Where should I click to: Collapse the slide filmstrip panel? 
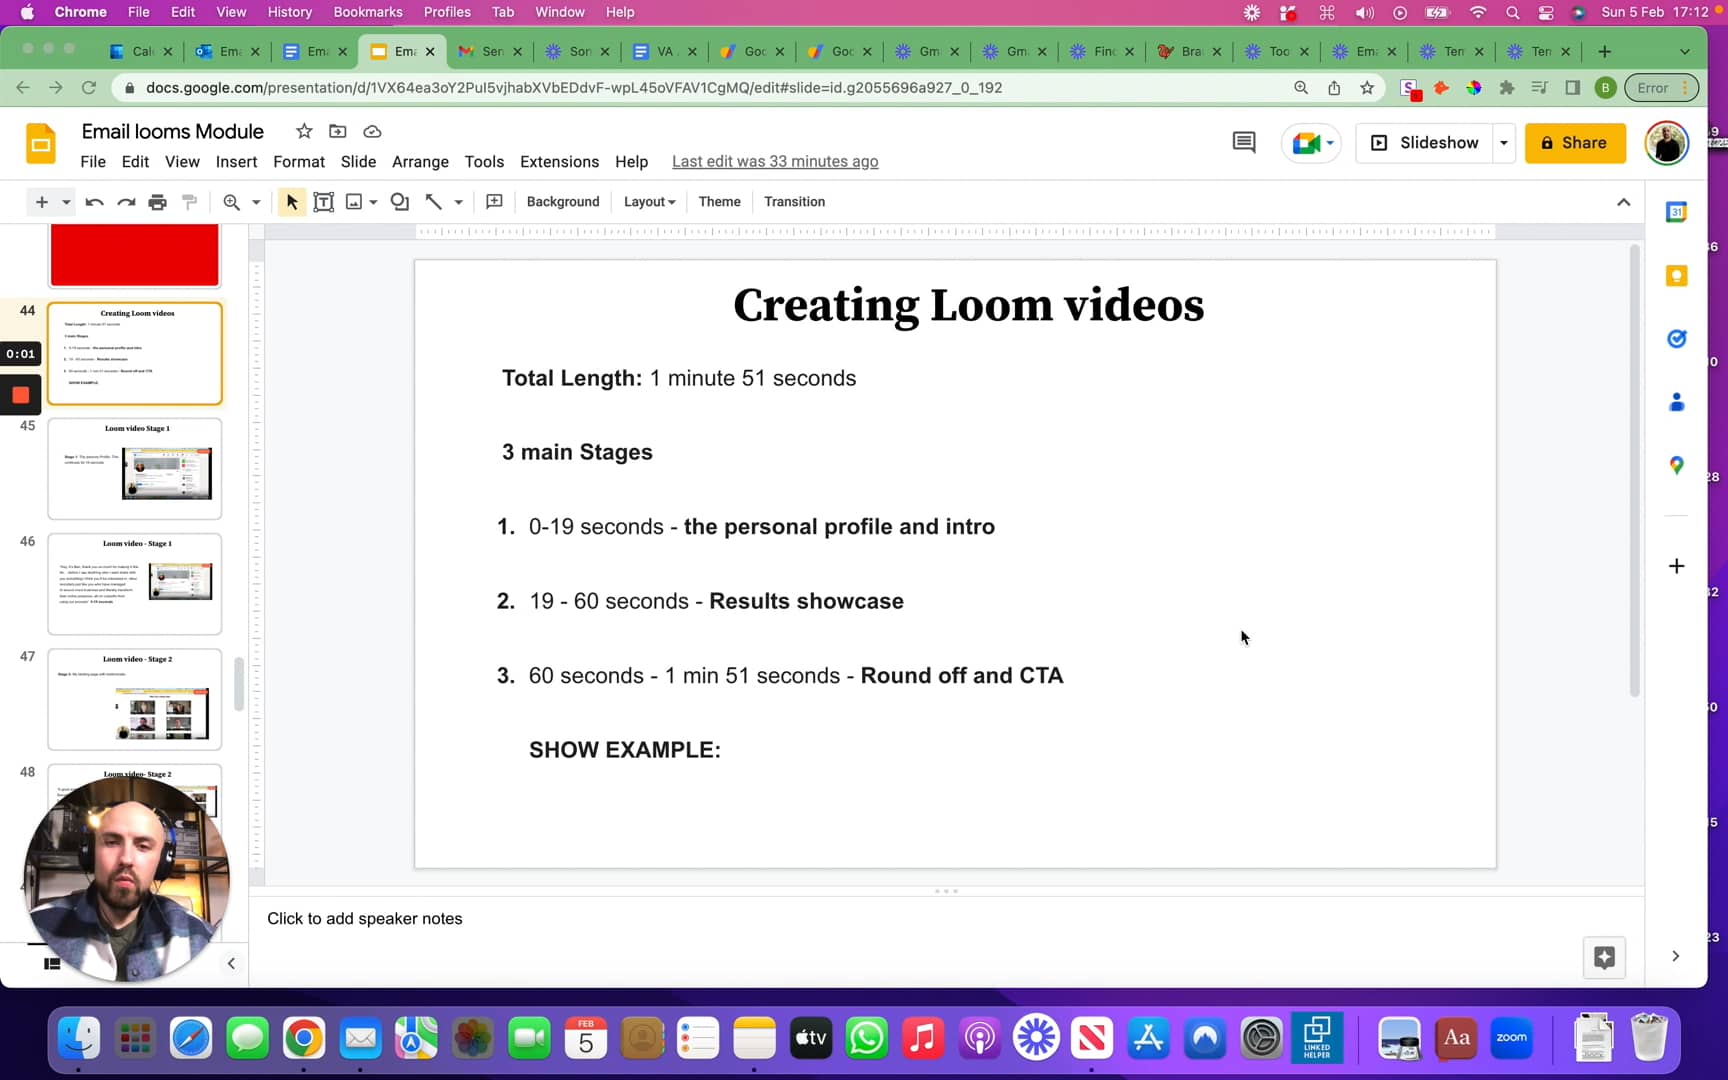tap(231, 963)
